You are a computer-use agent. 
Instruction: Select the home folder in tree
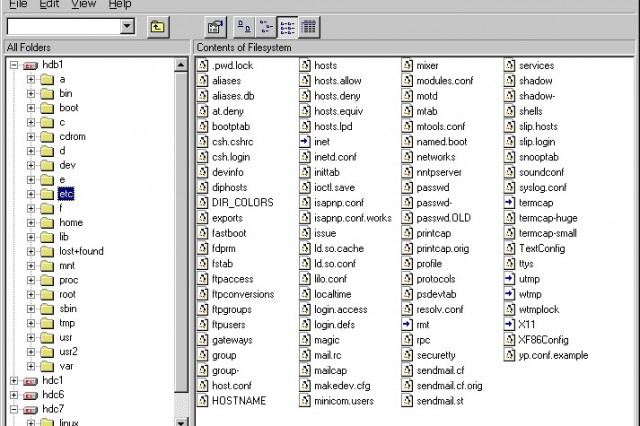click(x=70, y=223)
